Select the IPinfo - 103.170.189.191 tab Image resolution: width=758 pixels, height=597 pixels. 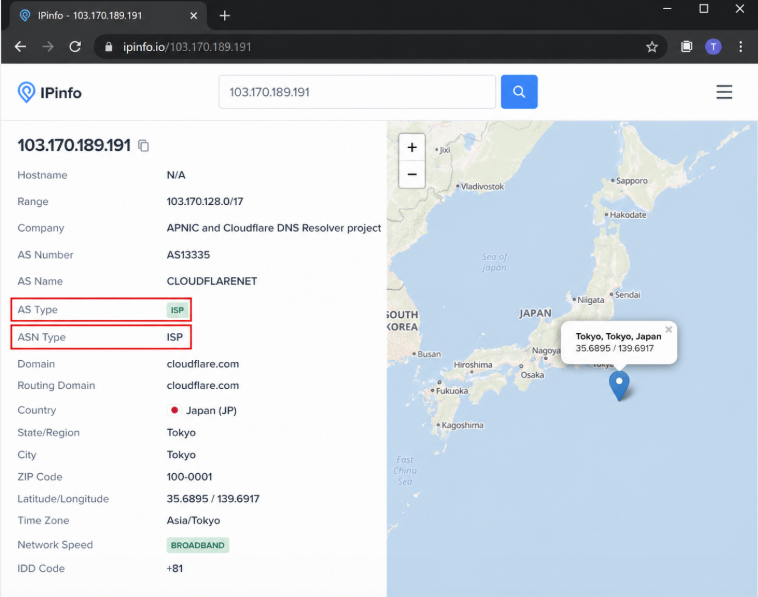click(108, 15)
